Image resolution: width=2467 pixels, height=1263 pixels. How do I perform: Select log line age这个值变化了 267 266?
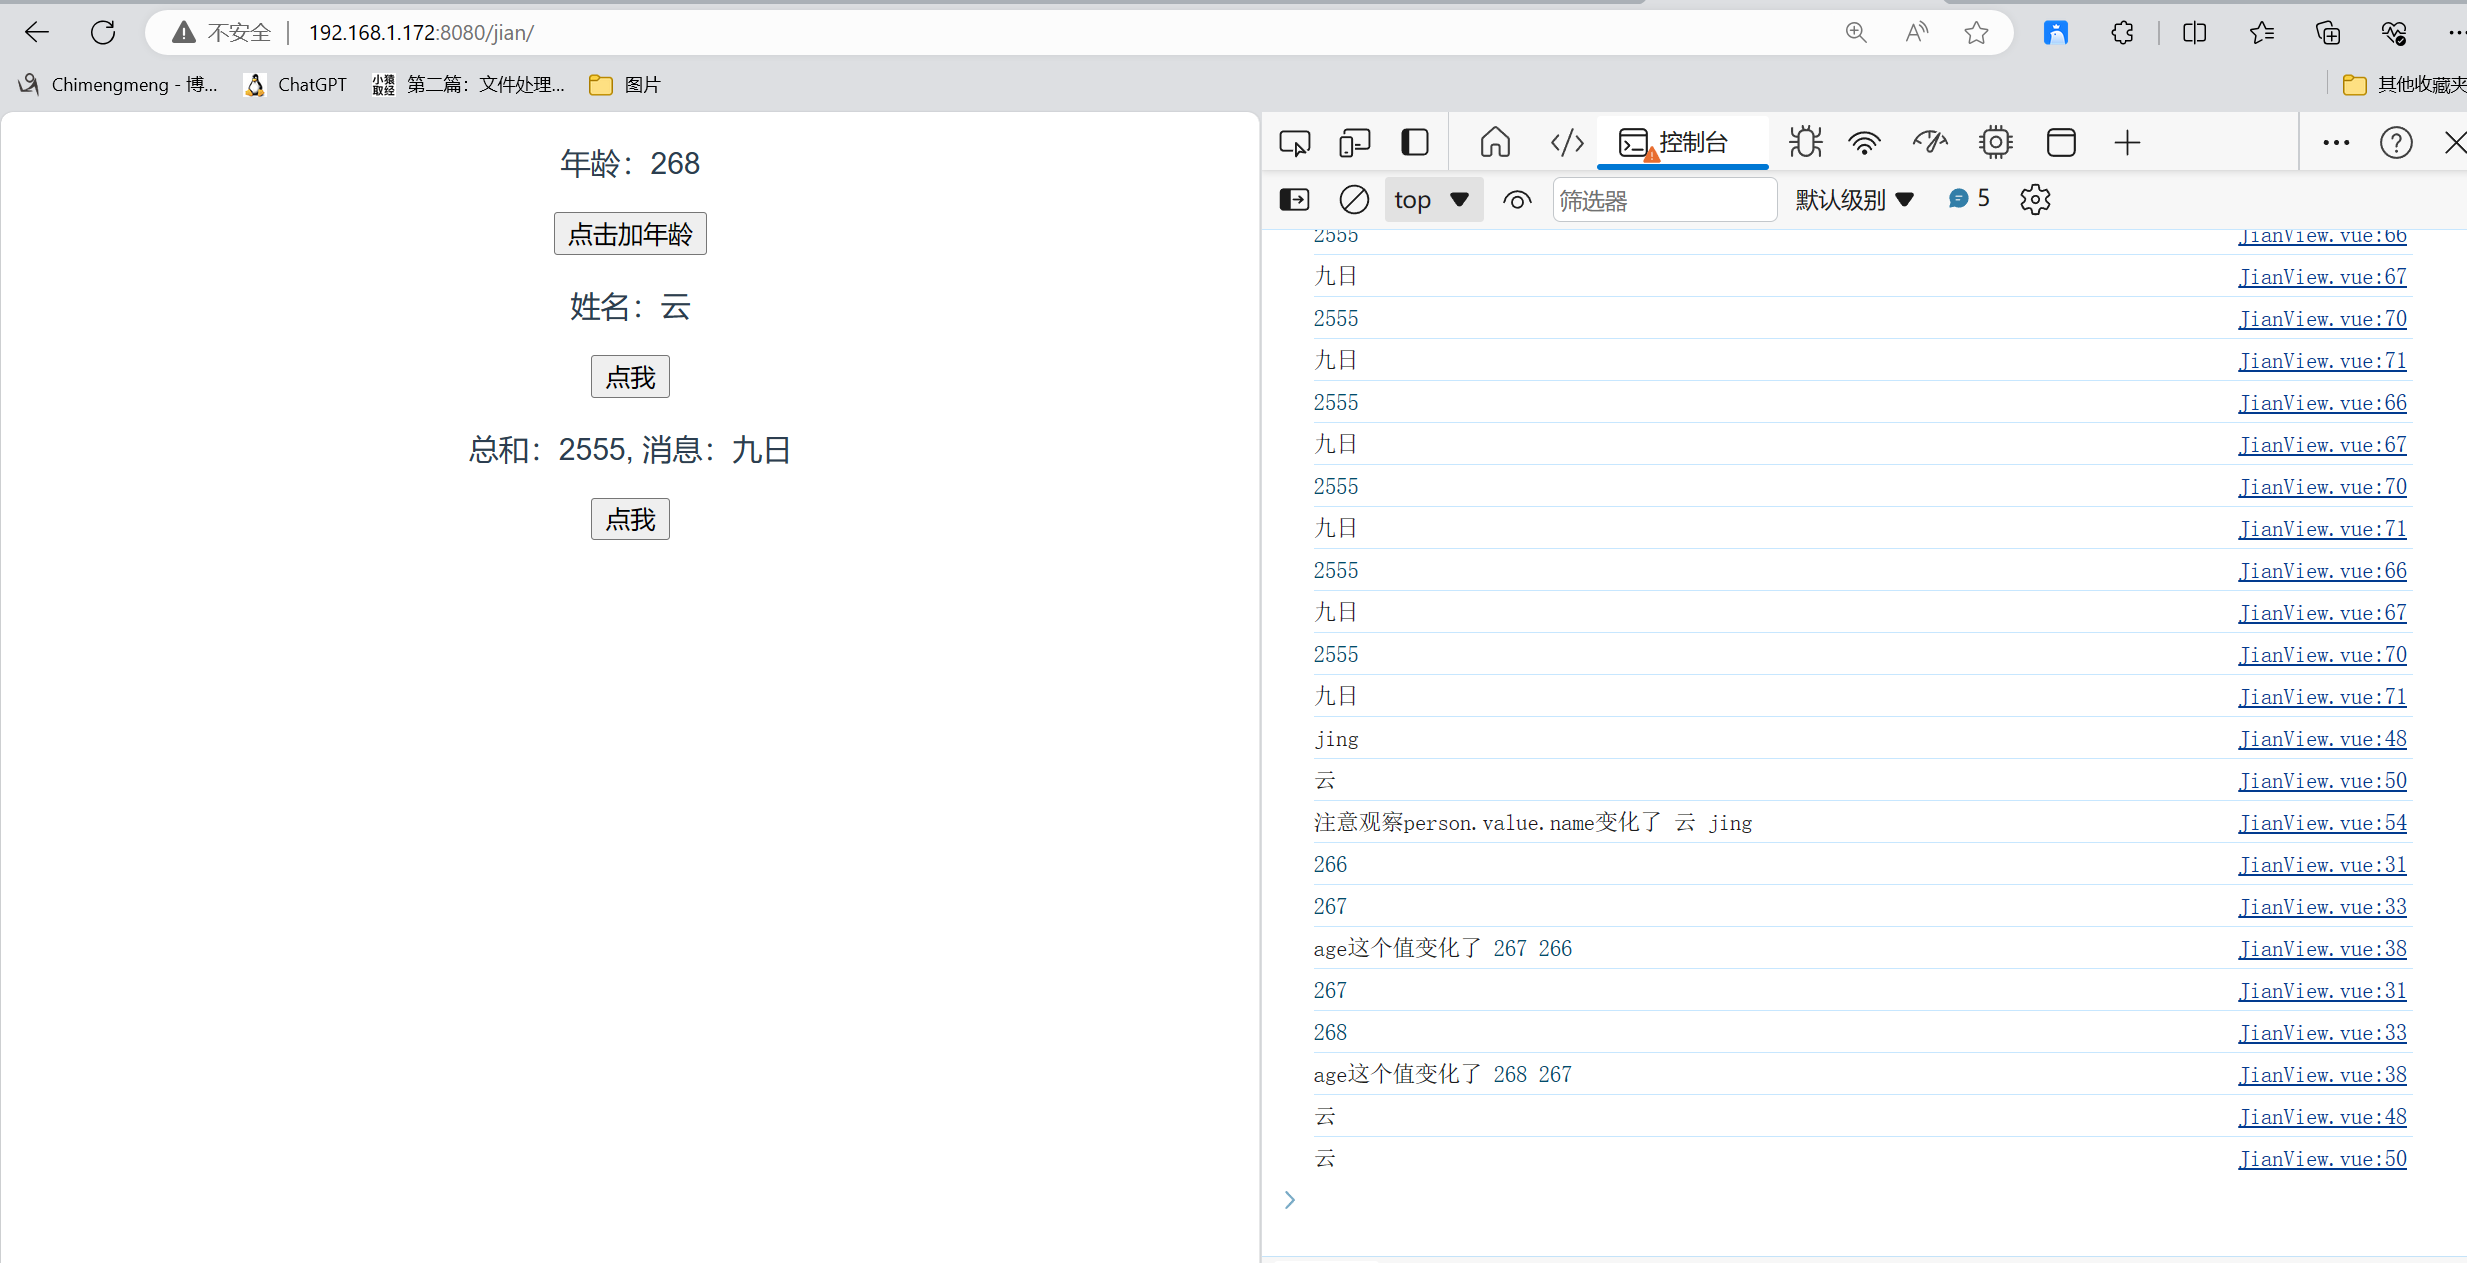[x=1442, y=949]
